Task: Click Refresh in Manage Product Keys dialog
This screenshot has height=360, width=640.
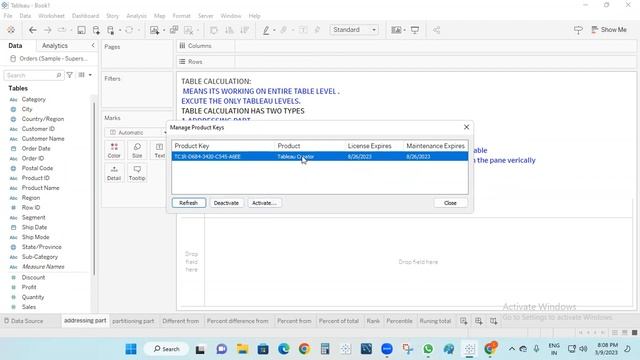Action: (x=189, y=203)
